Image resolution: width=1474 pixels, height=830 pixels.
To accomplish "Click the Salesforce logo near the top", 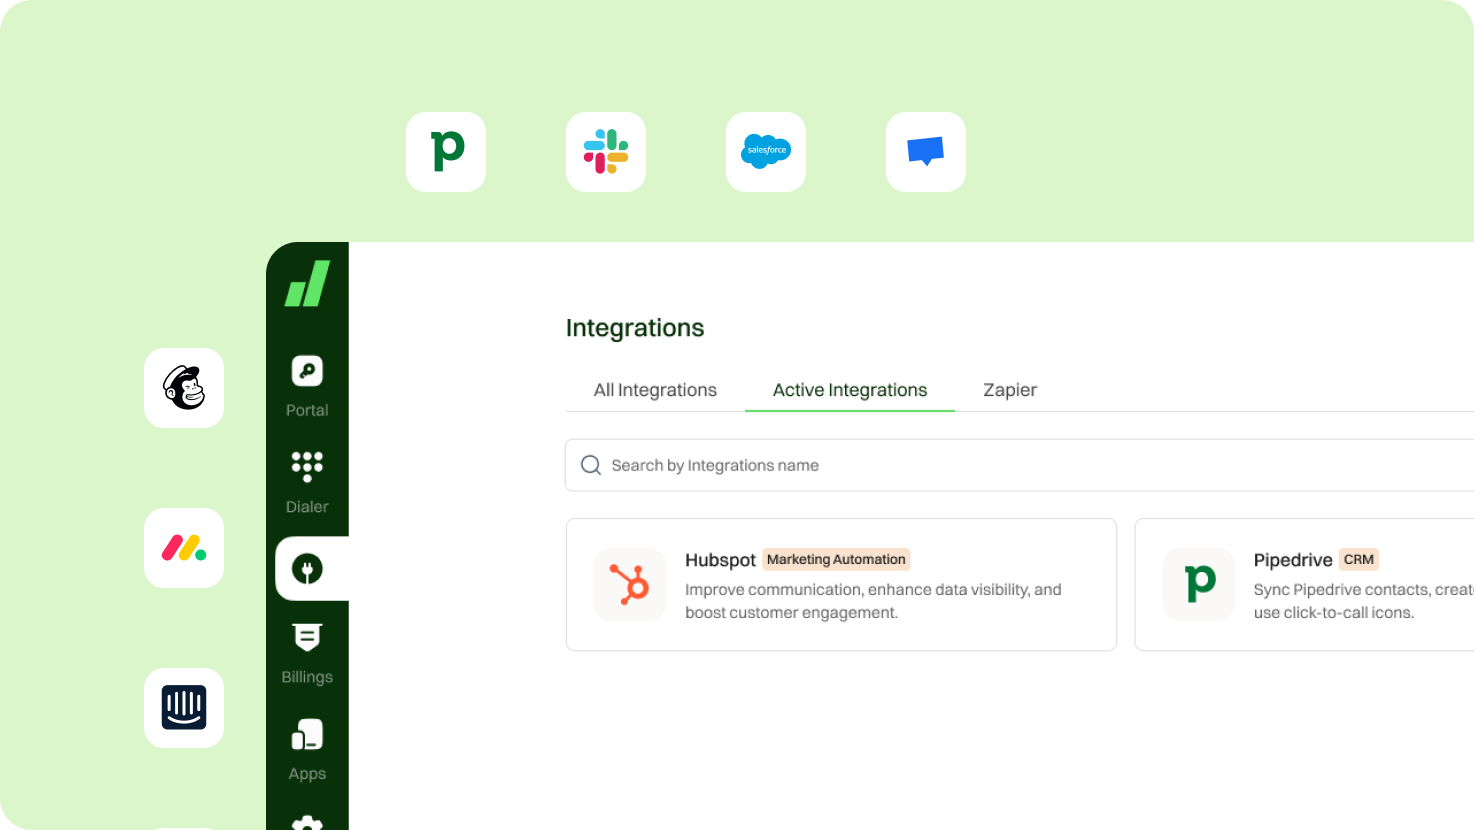I will [765, 152].
